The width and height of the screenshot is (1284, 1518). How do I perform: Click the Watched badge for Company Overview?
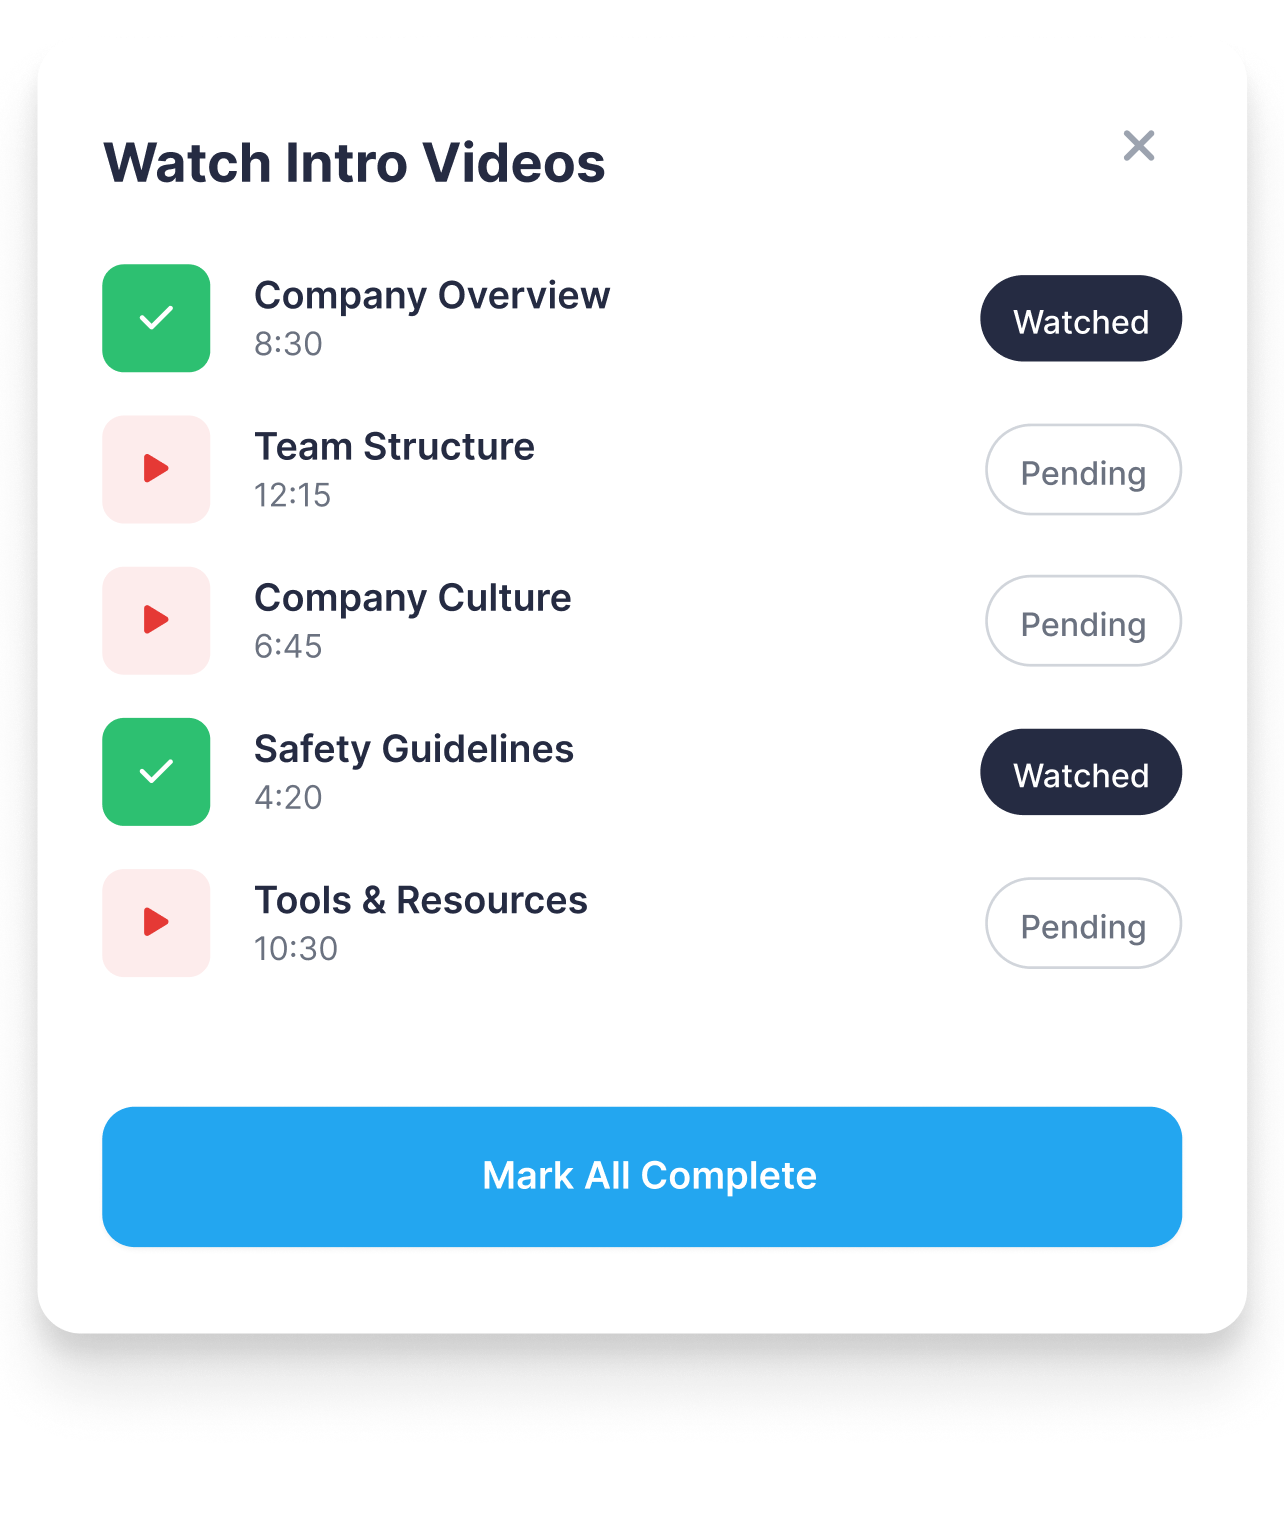(x=1081, y=318)
